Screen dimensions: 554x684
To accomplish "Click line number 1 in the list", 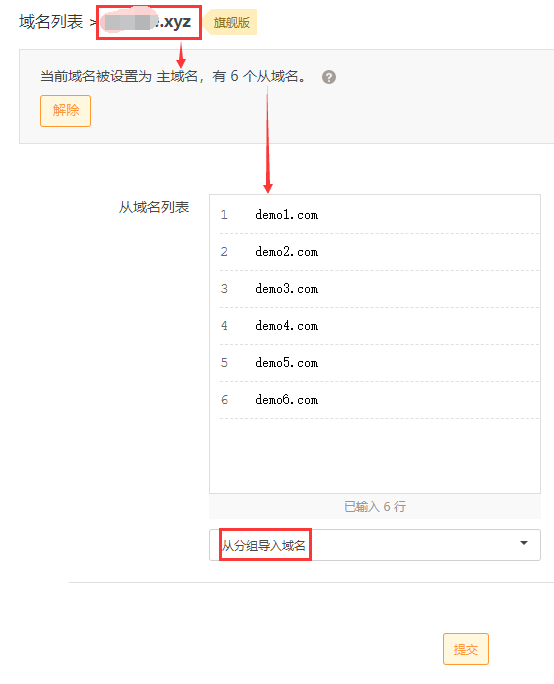I will coord(224,215).
